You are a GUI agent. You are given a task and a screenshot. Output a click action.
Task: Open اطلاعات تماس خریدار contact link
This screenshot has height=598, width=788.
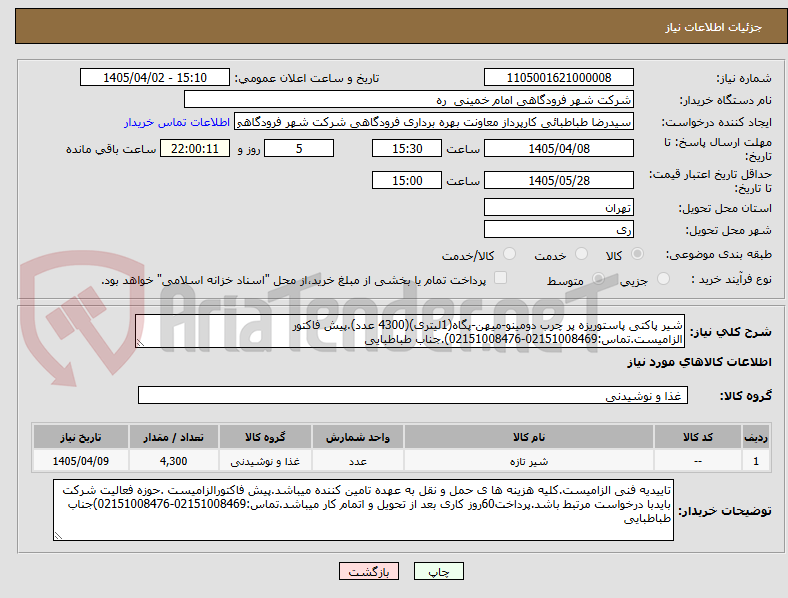(177, 122)
